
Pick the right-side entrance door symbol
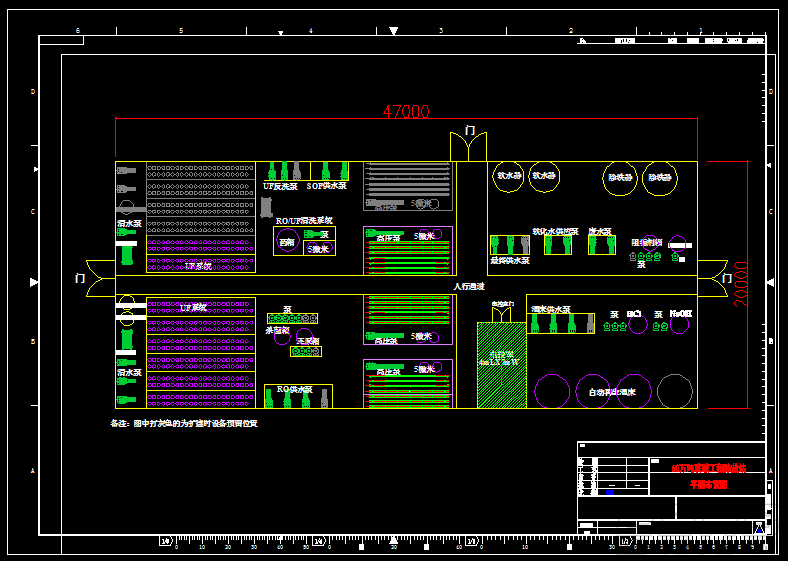713,278
